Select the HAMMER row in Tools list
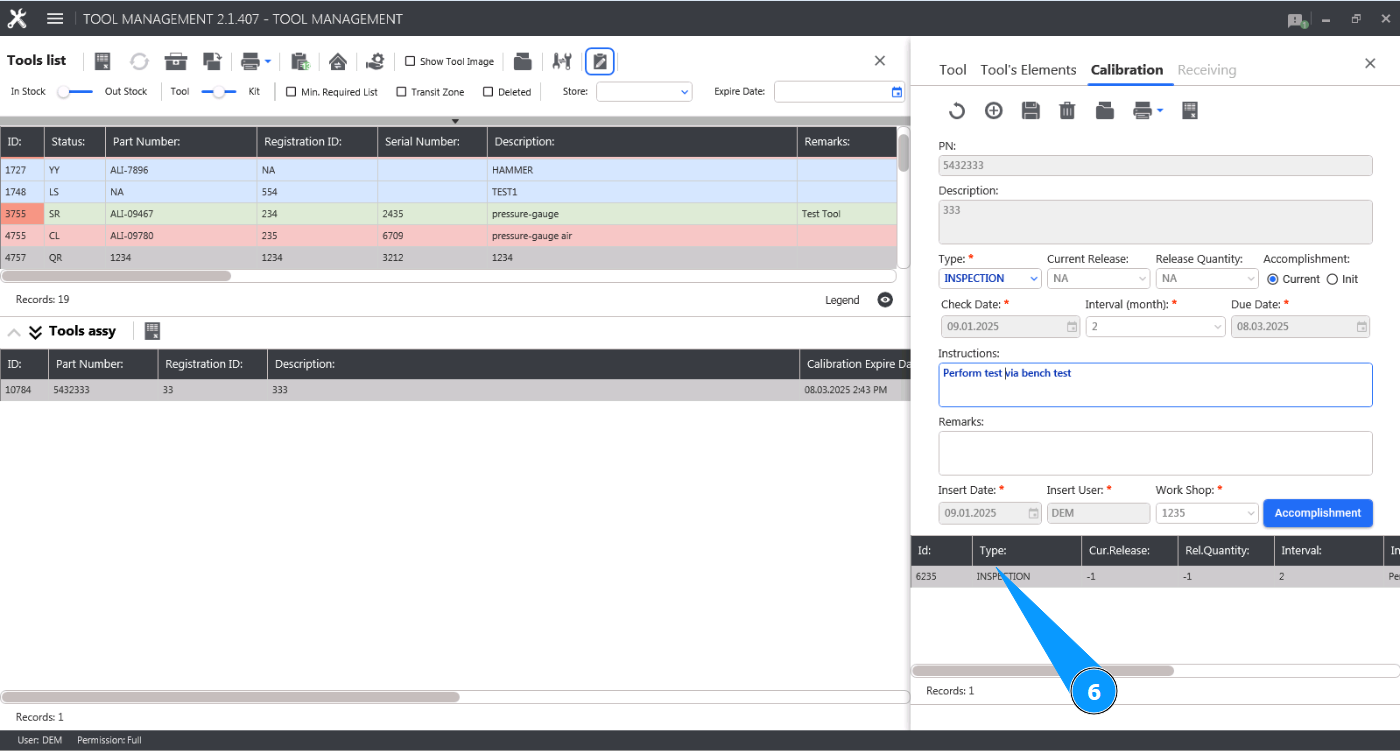 pyautogui.click(x=449, y=170)
